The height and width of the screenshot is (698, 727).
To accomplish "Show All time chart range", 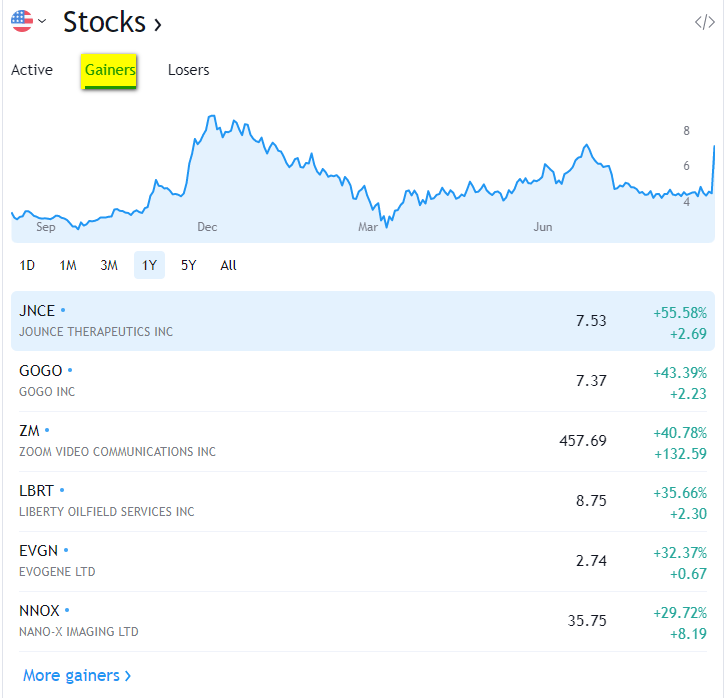I will [x=228, y=265].
